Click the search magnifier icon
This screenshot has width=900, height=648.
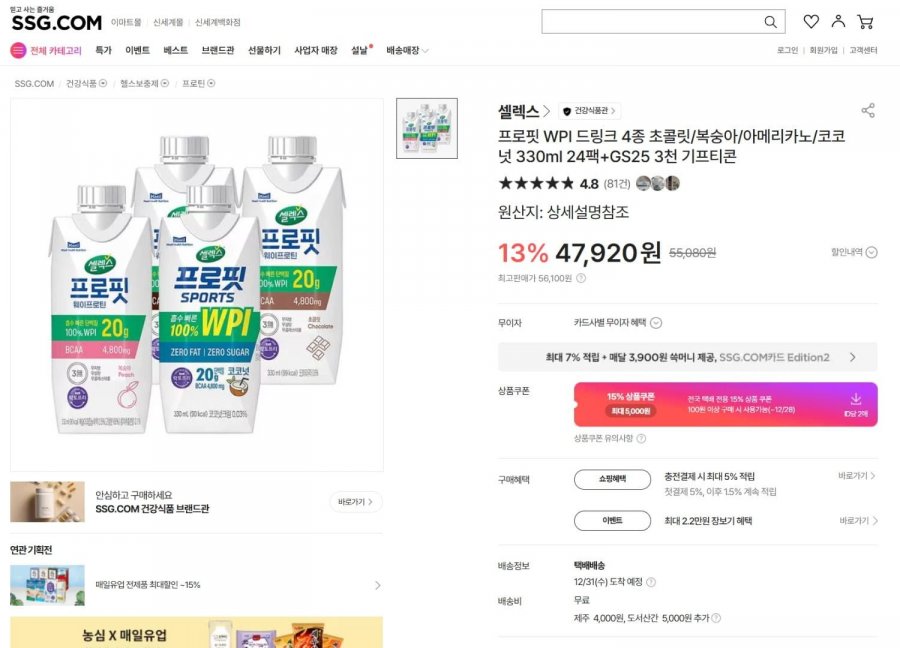770,22
